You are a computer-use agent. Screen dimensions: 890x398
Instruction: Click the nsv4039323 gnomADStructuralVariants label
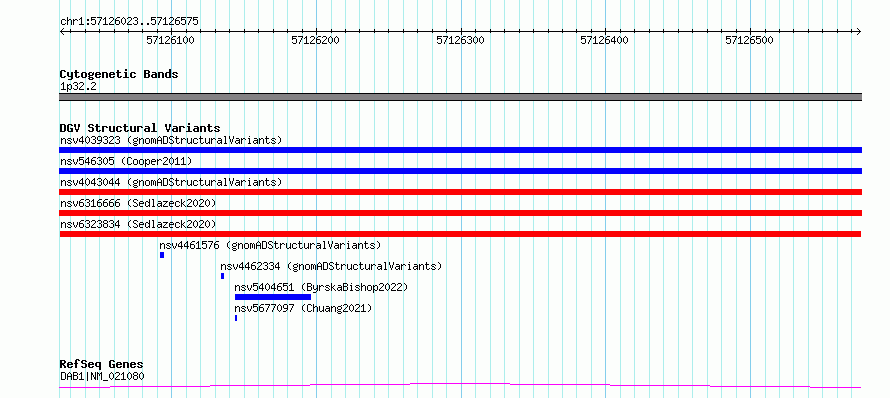coord(171,140)
